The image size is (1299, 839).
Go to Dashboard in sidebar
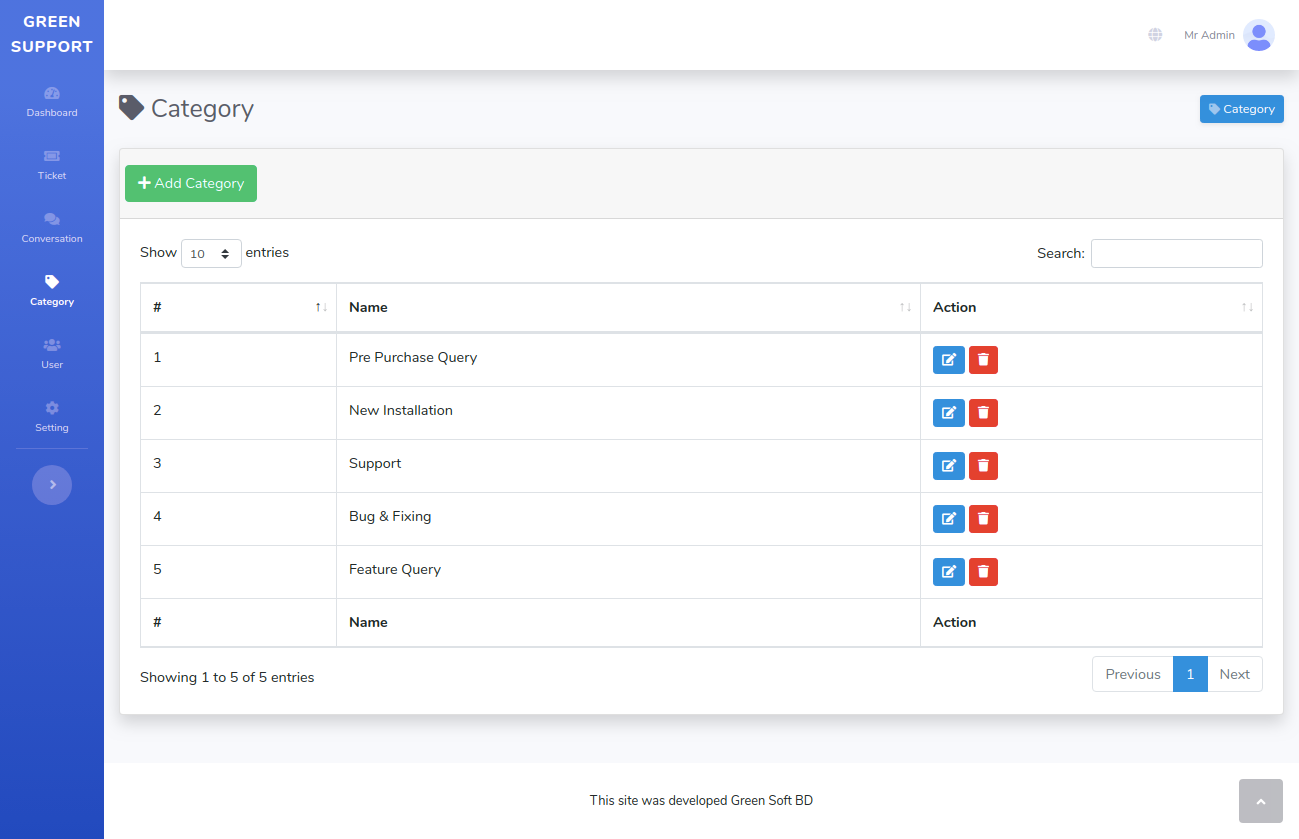click(52, 102)
